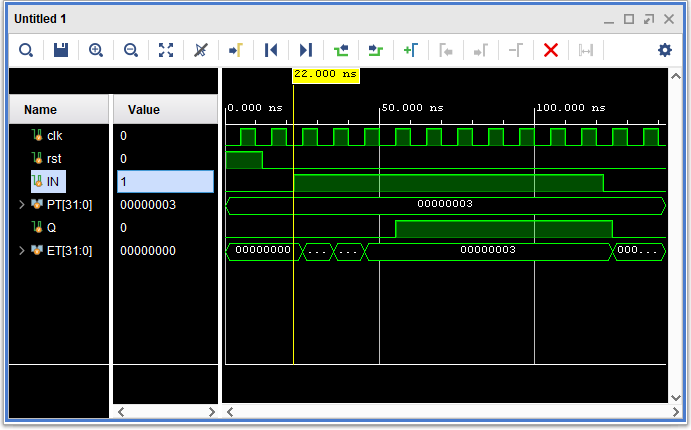691x430 pixels.
Task: Zoom in on the waveform
Action: click(96, 50)
